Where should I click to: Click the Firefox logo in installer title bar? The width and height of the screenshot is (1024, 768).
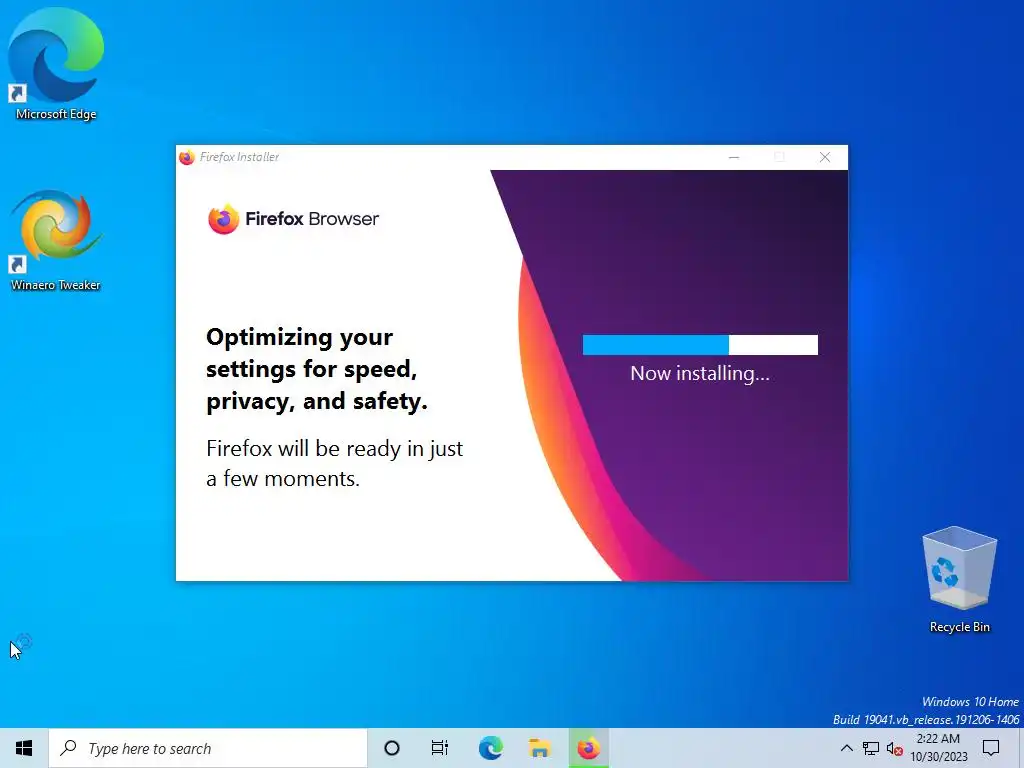187,157
